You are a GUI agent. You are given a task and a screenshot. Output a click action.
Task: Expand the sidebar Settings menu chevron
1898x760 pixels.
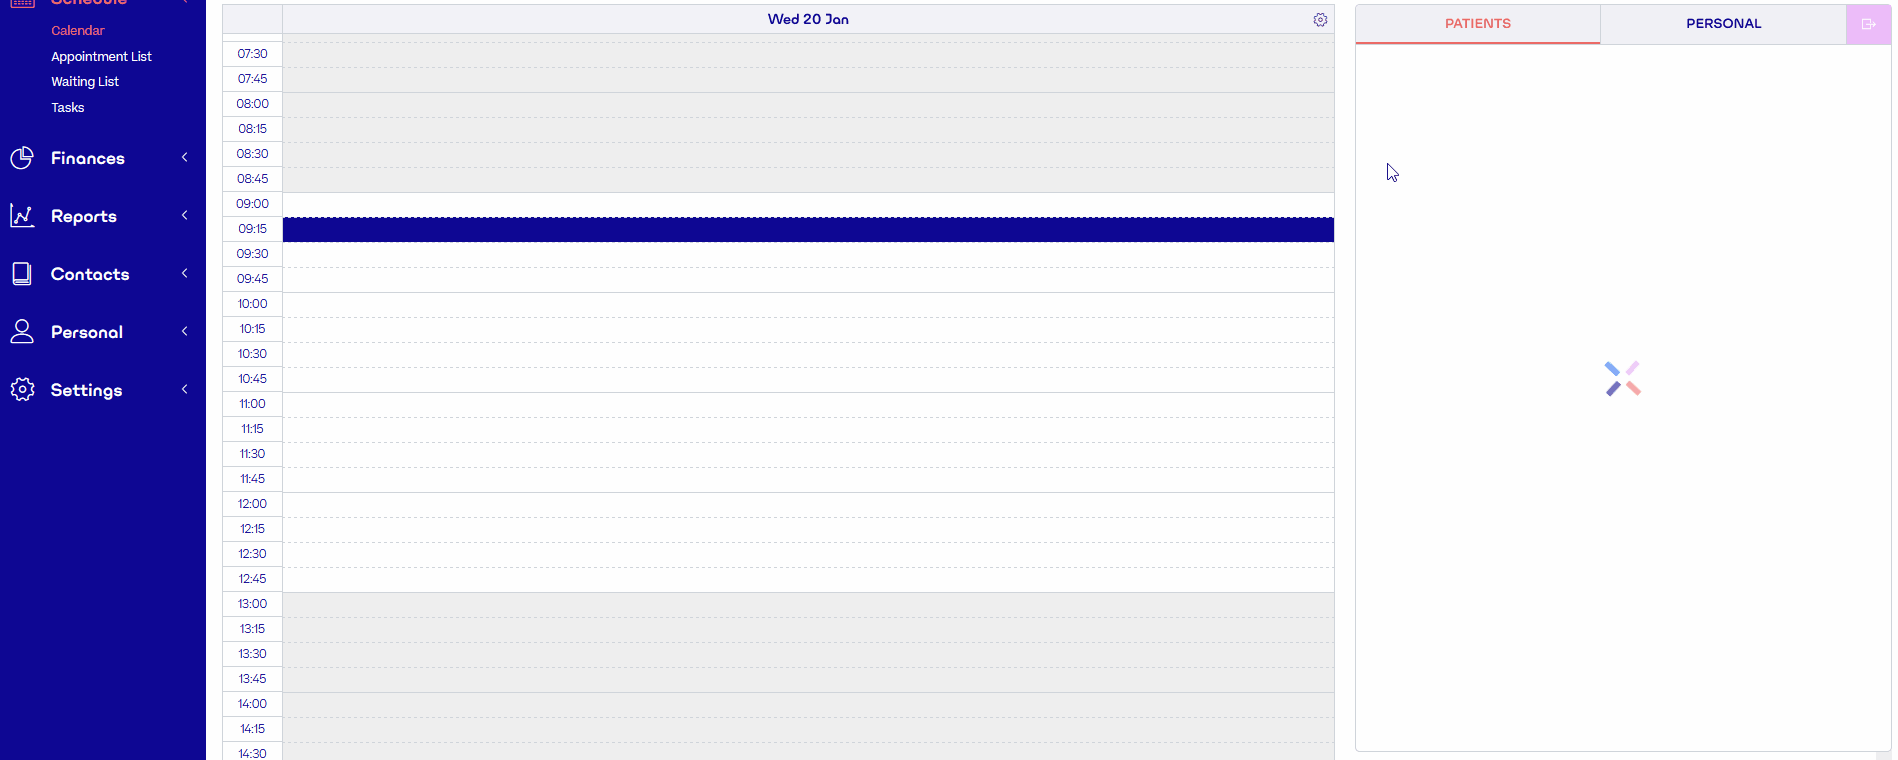(185, 390)
